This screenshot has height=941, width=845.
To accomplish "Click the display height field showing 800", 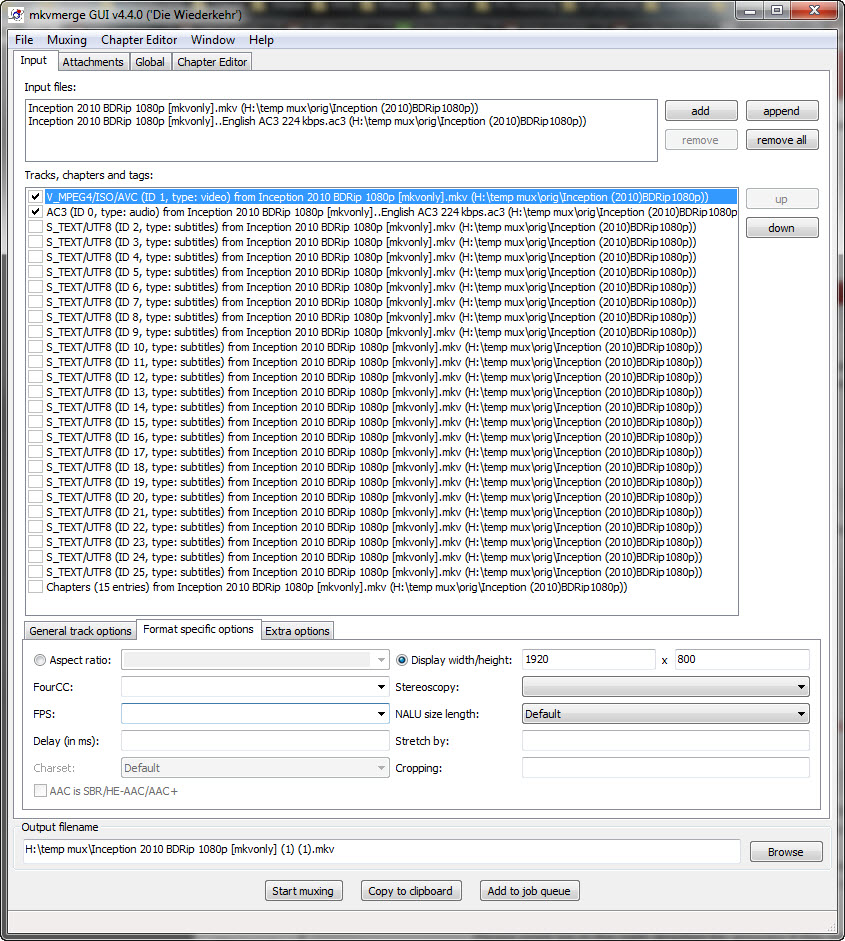I will pyautogui.click(x=742, y=660).
